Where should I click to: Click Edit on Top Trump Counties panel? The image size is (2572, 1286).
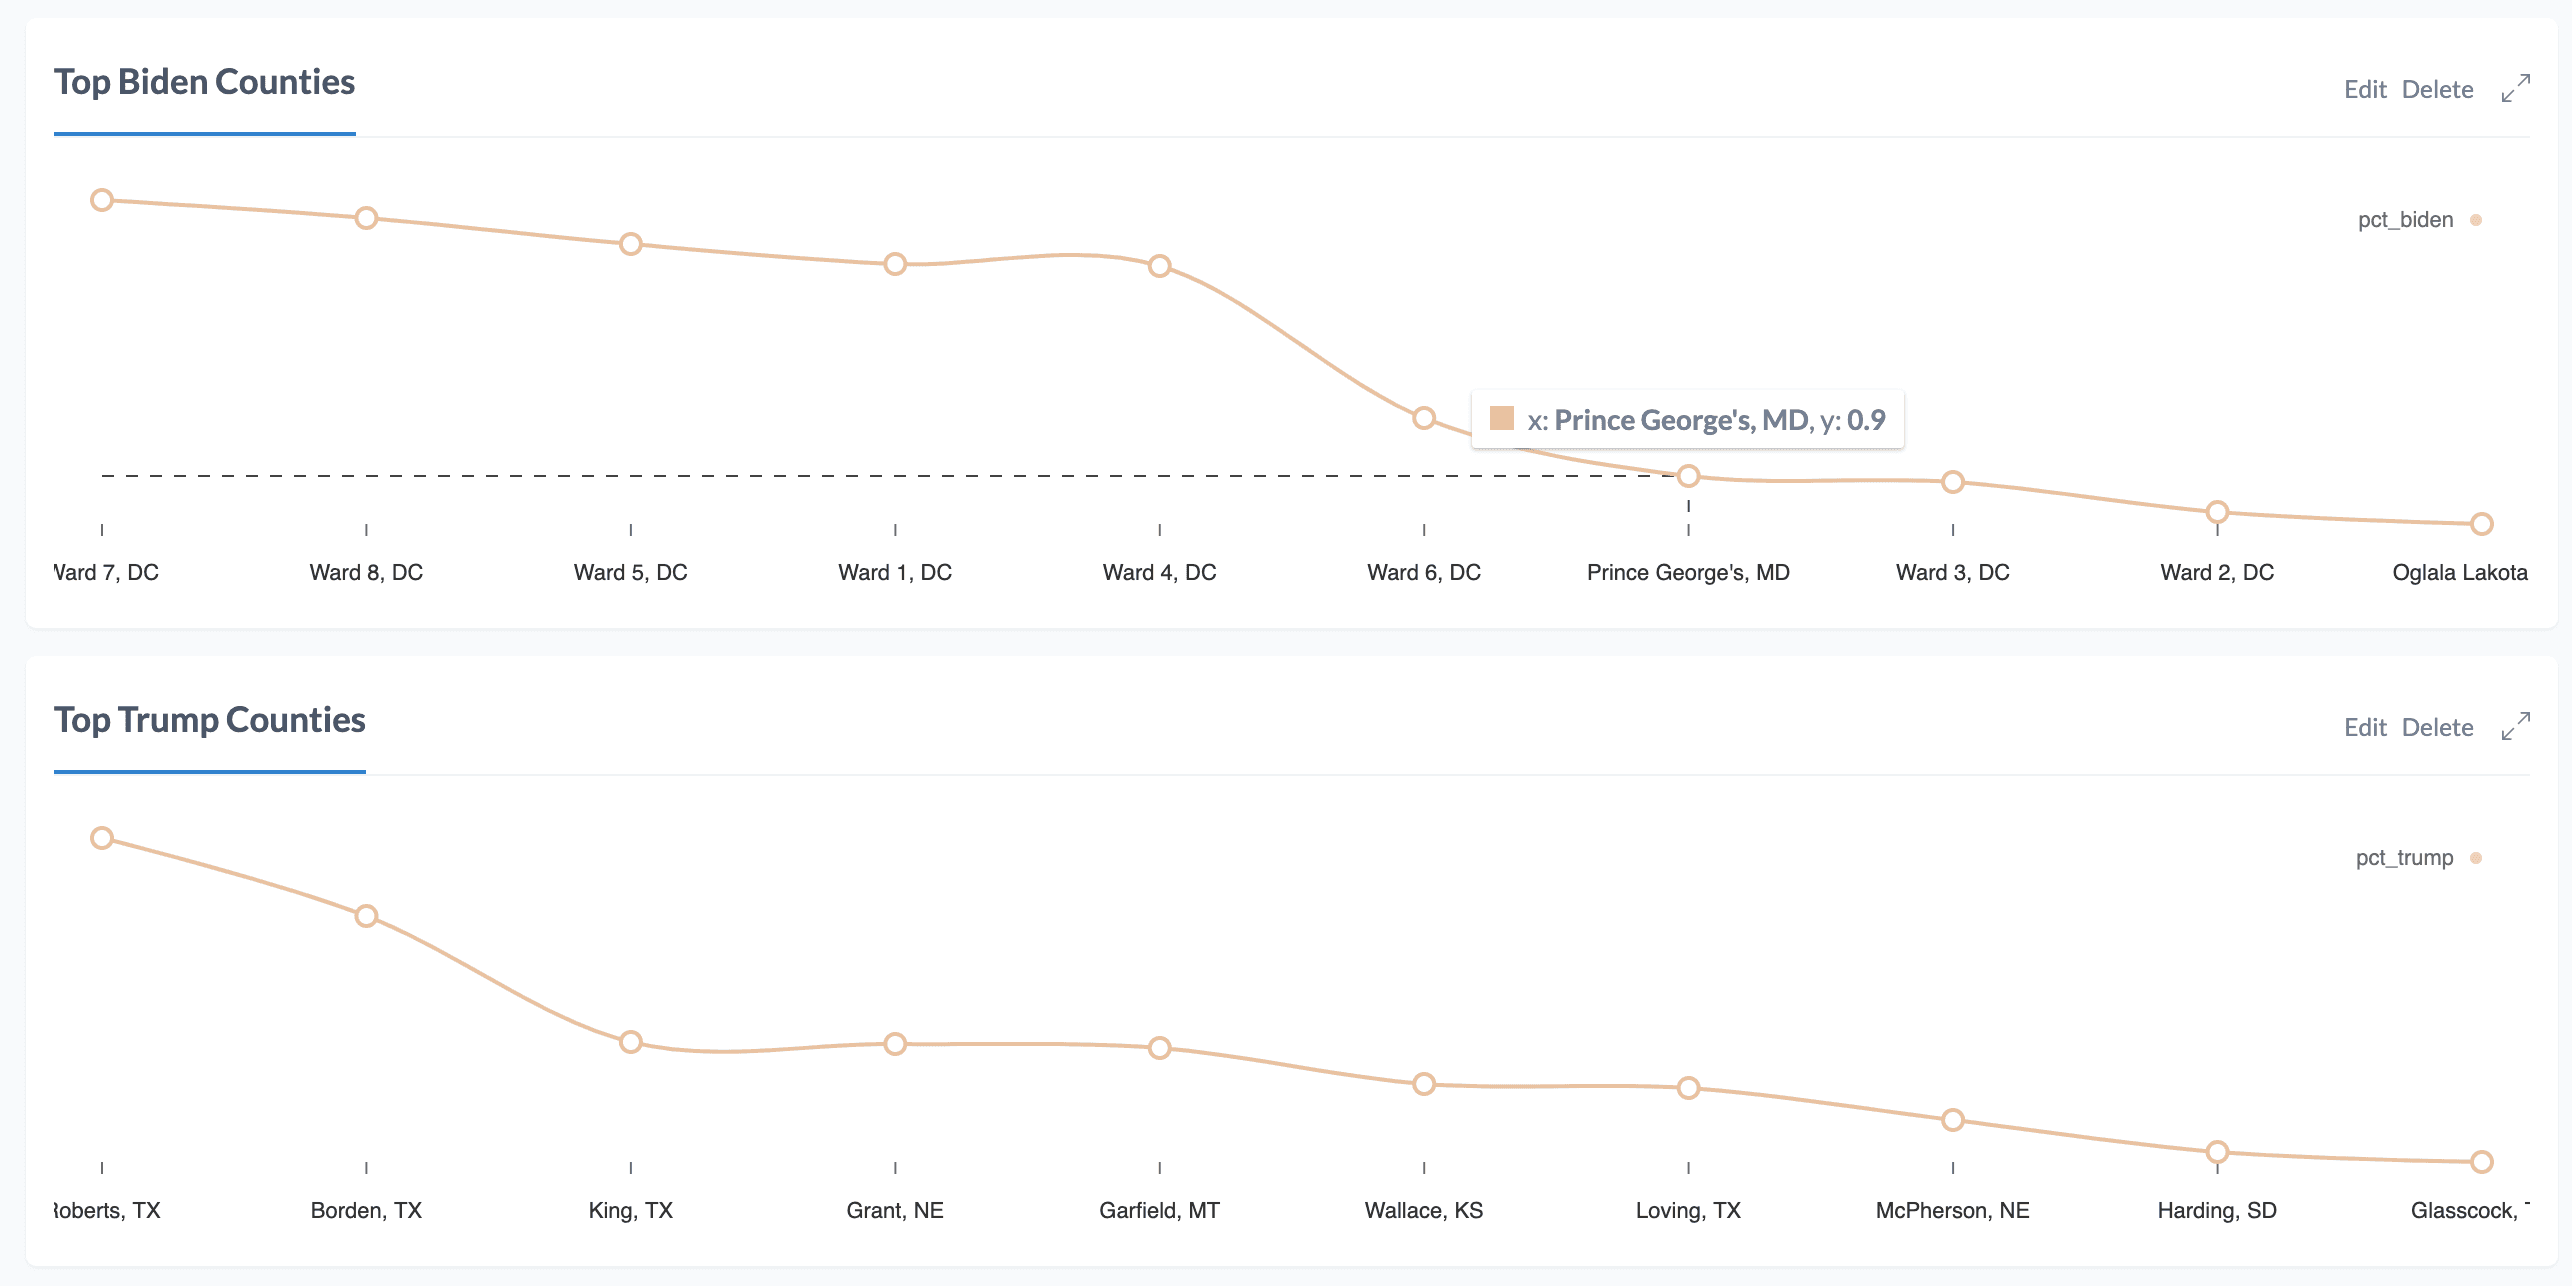[x=2364, y=728]
